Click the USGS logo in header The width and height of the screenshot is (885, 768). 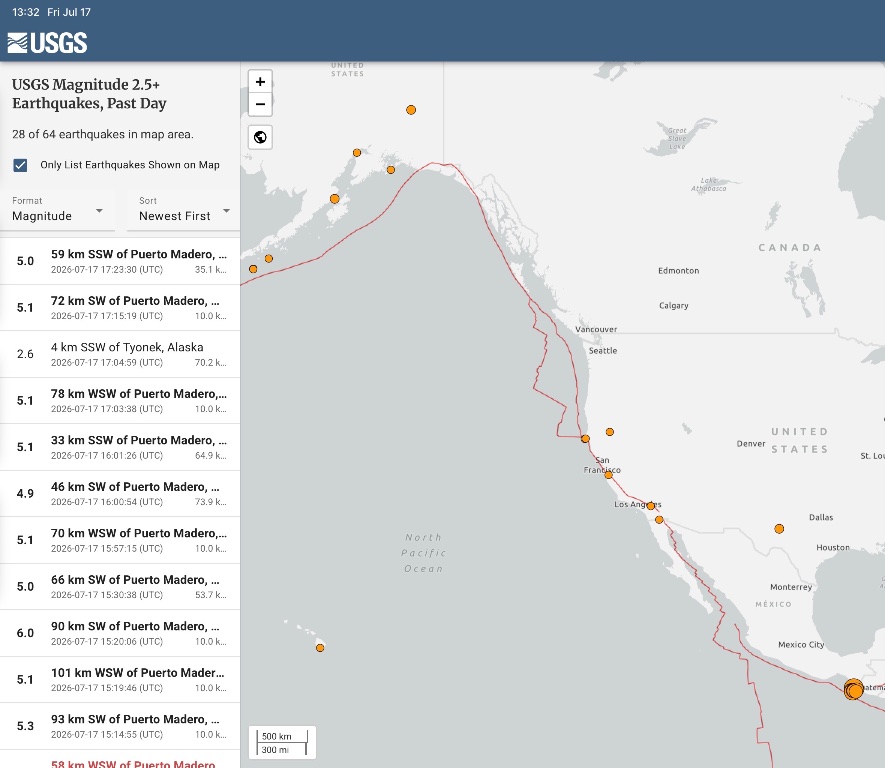(x=47, y=43)
